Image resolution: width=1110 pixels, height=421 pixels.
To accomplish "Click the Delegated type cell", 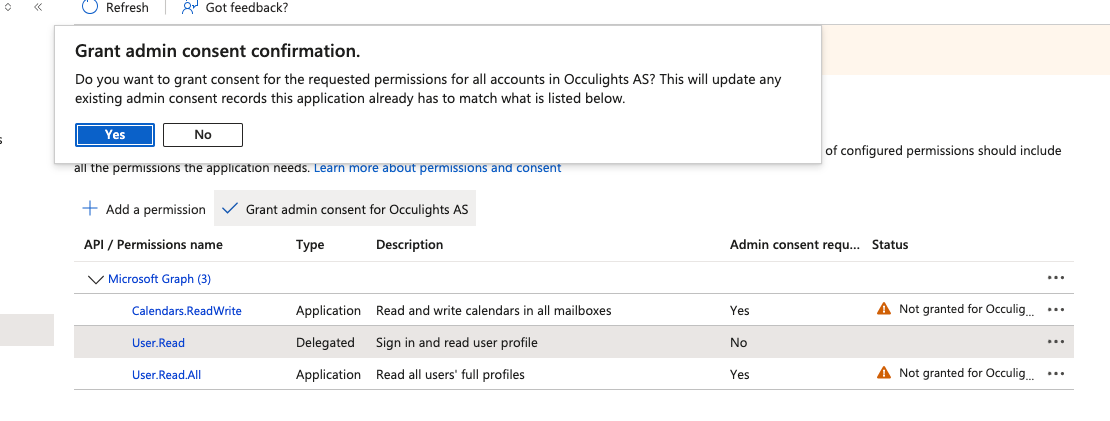I will (325, 342).
